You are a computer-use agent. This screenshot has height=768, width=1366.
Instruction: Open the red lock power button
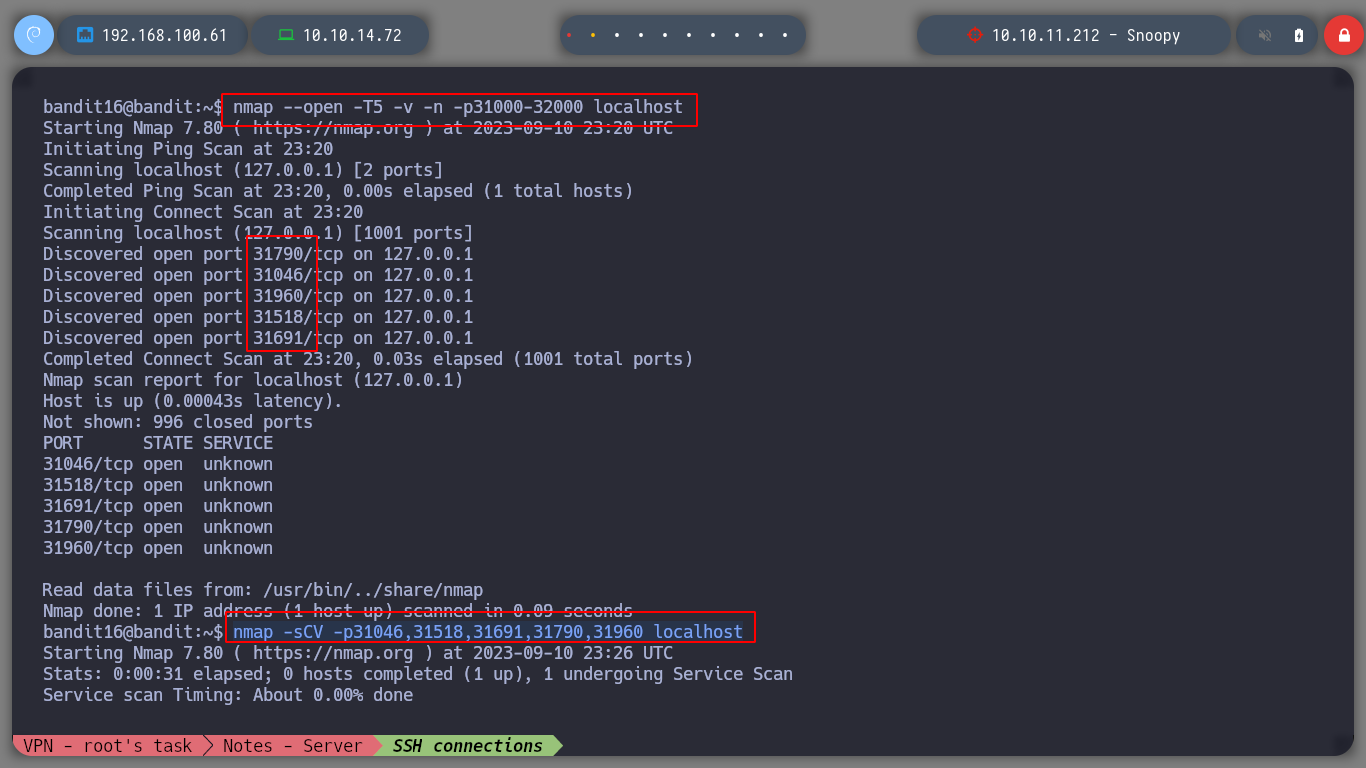[x=1343, y=35]
